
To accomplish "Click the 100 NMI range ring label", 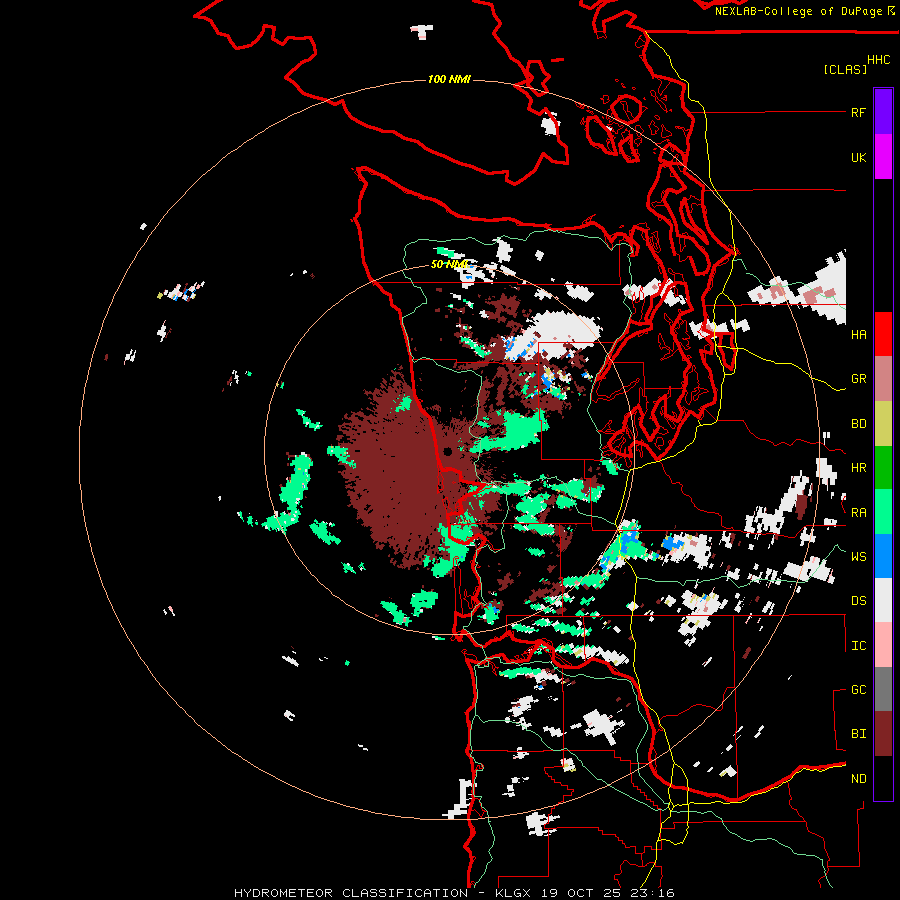I will point(449,79).
